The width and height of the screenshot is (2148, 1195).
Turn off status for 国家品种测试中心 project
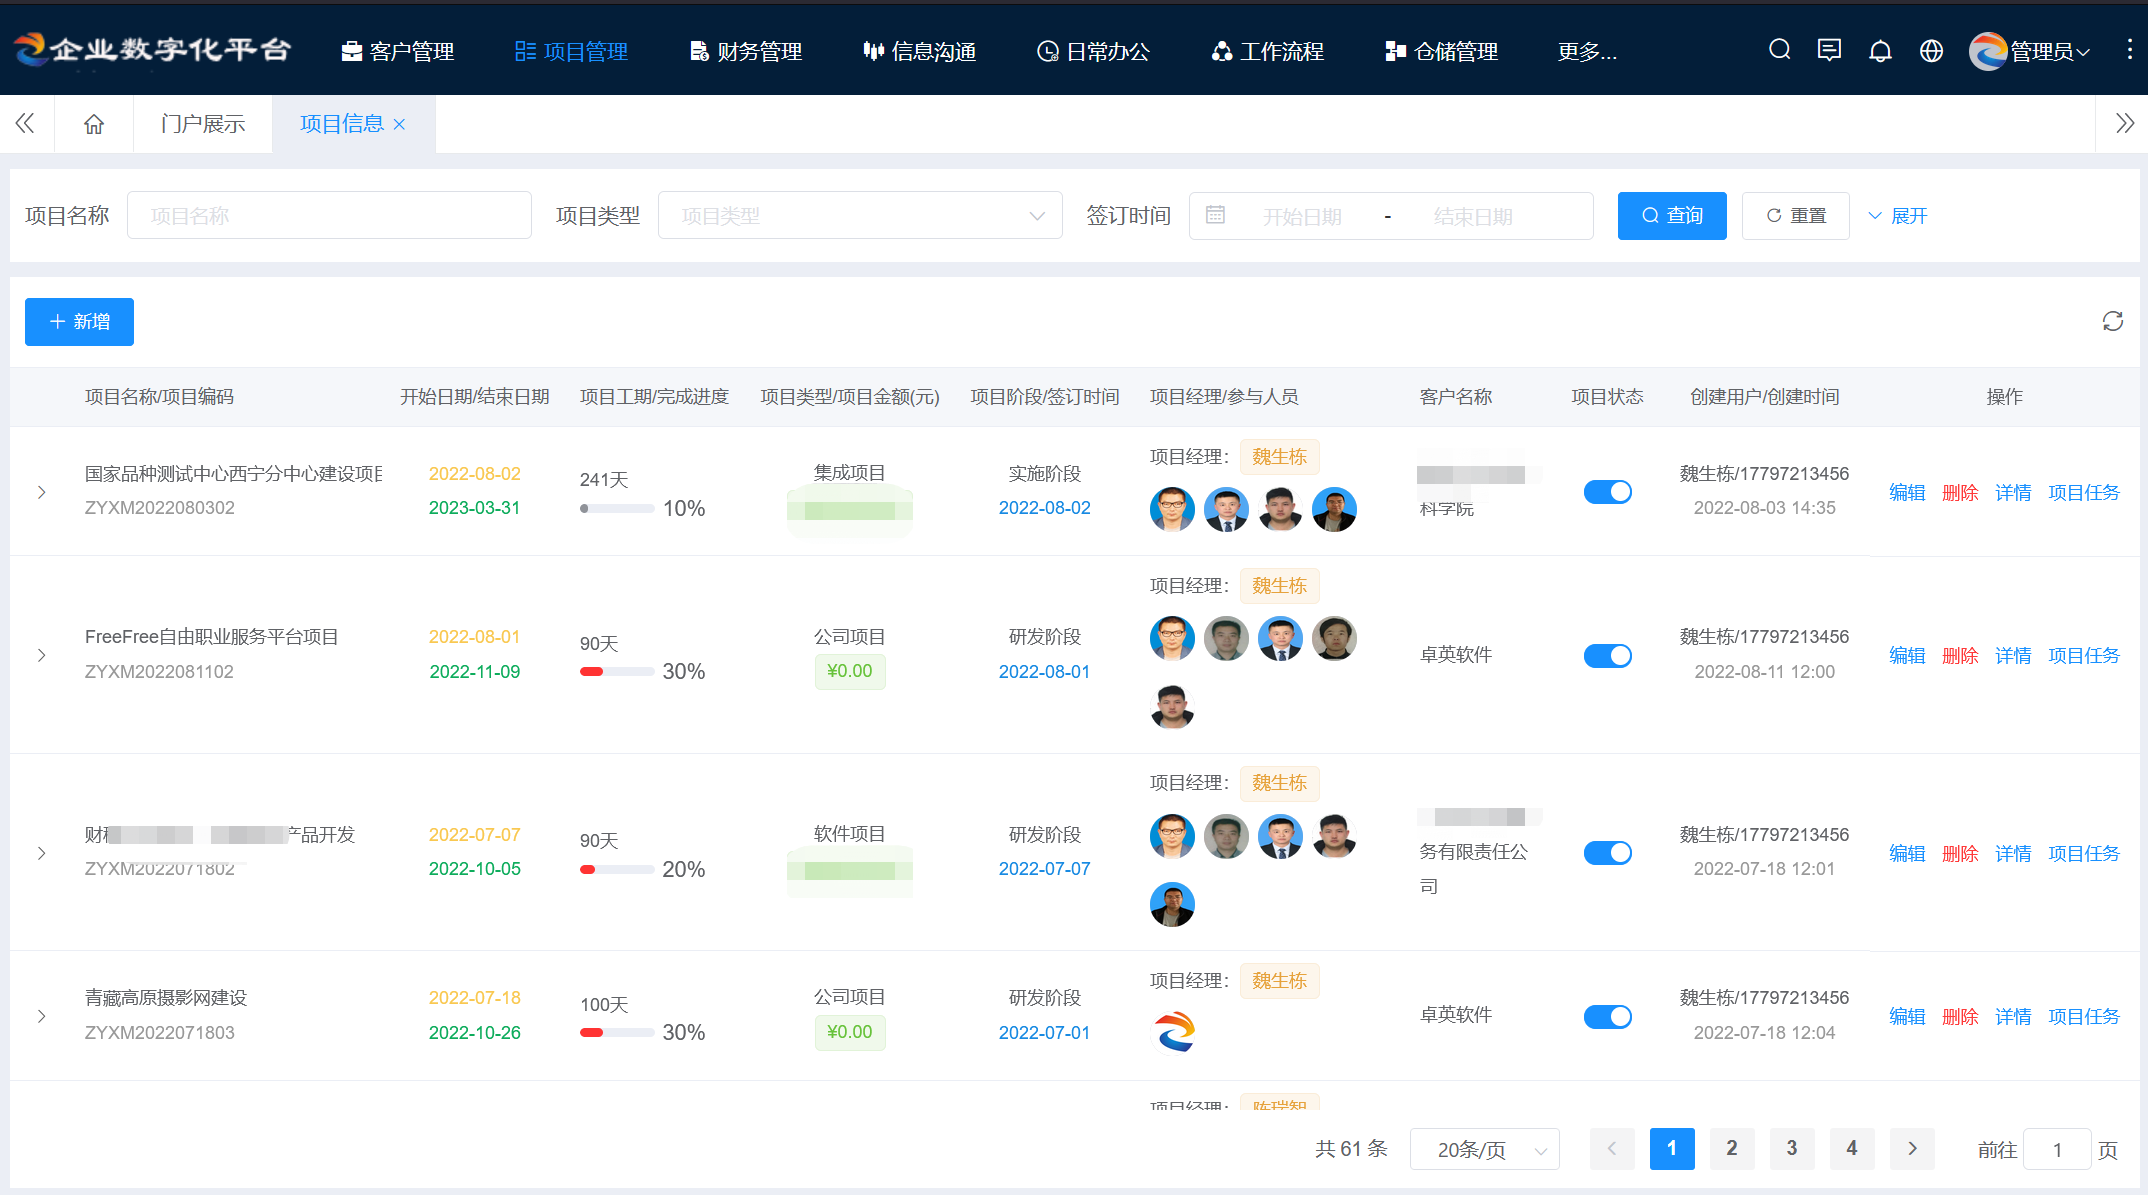tap(1607, 491)
